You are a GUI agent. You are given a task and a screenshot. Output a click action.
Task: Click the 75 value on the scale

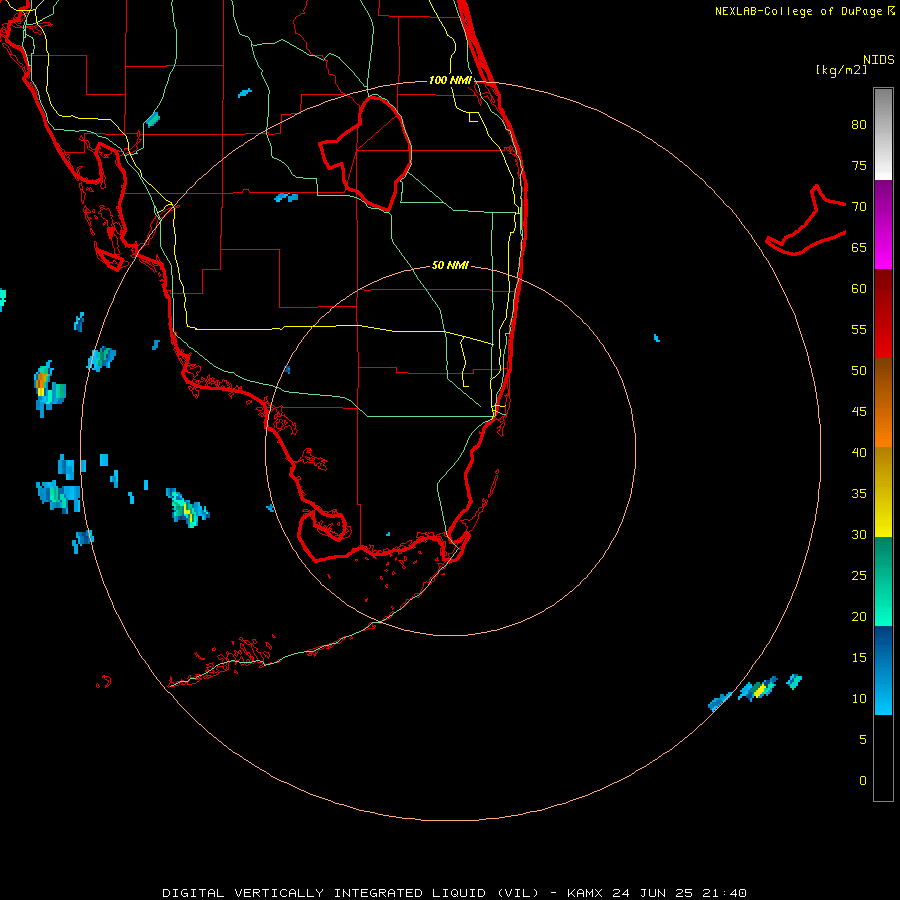859,165
